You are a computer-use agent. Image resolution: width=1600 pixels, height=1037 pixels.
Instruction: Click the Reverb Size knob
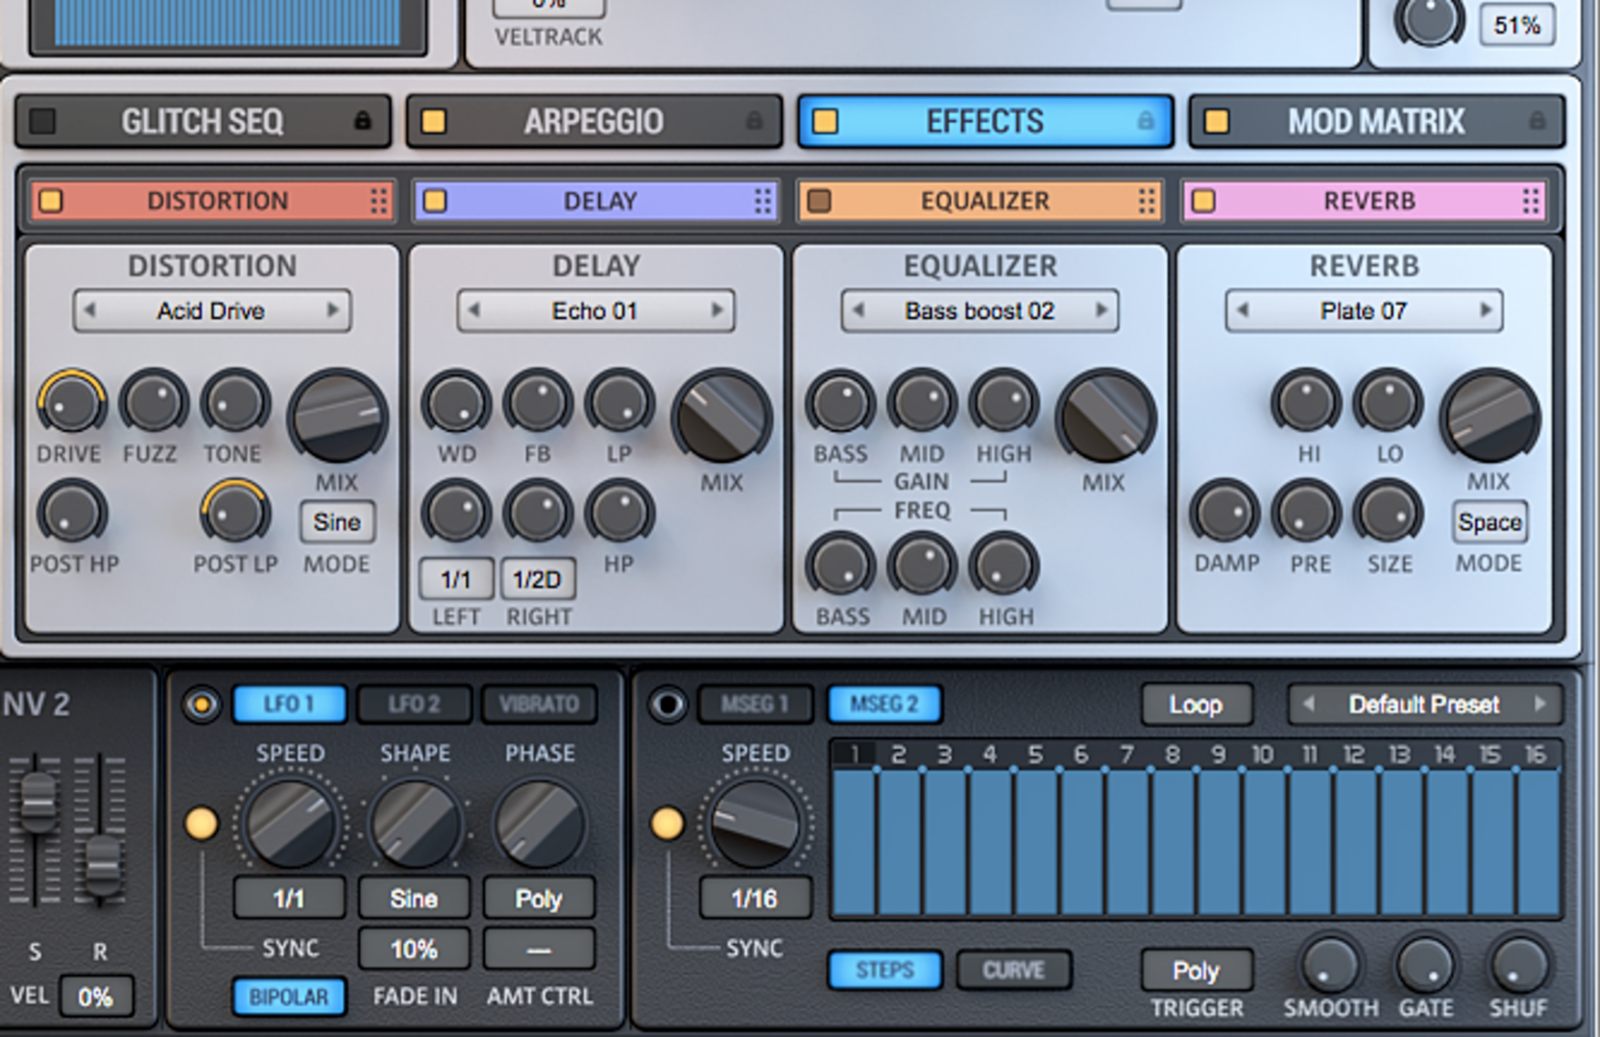(1388, 514)
